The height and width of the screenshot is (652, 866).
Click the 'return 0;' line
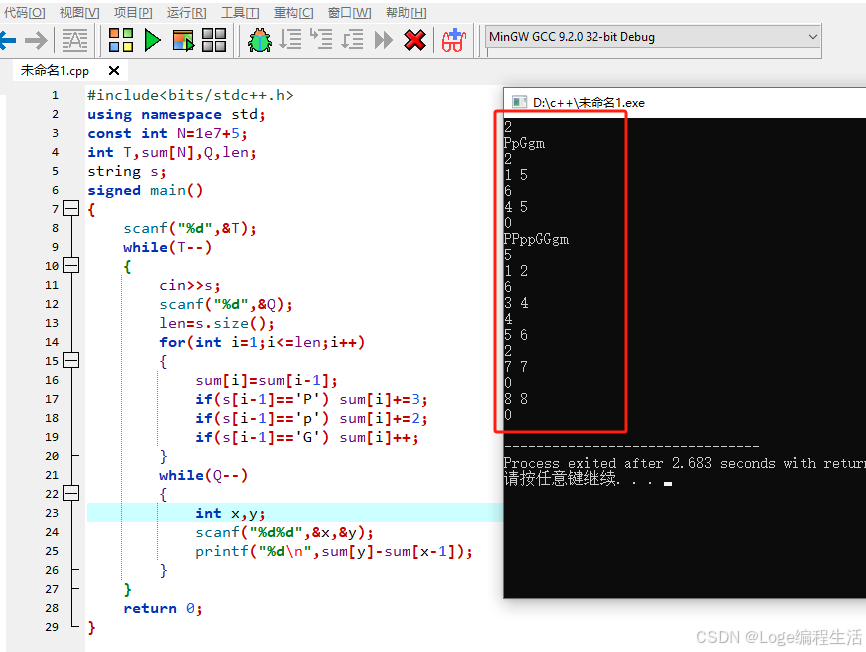(x=162, y=608)
